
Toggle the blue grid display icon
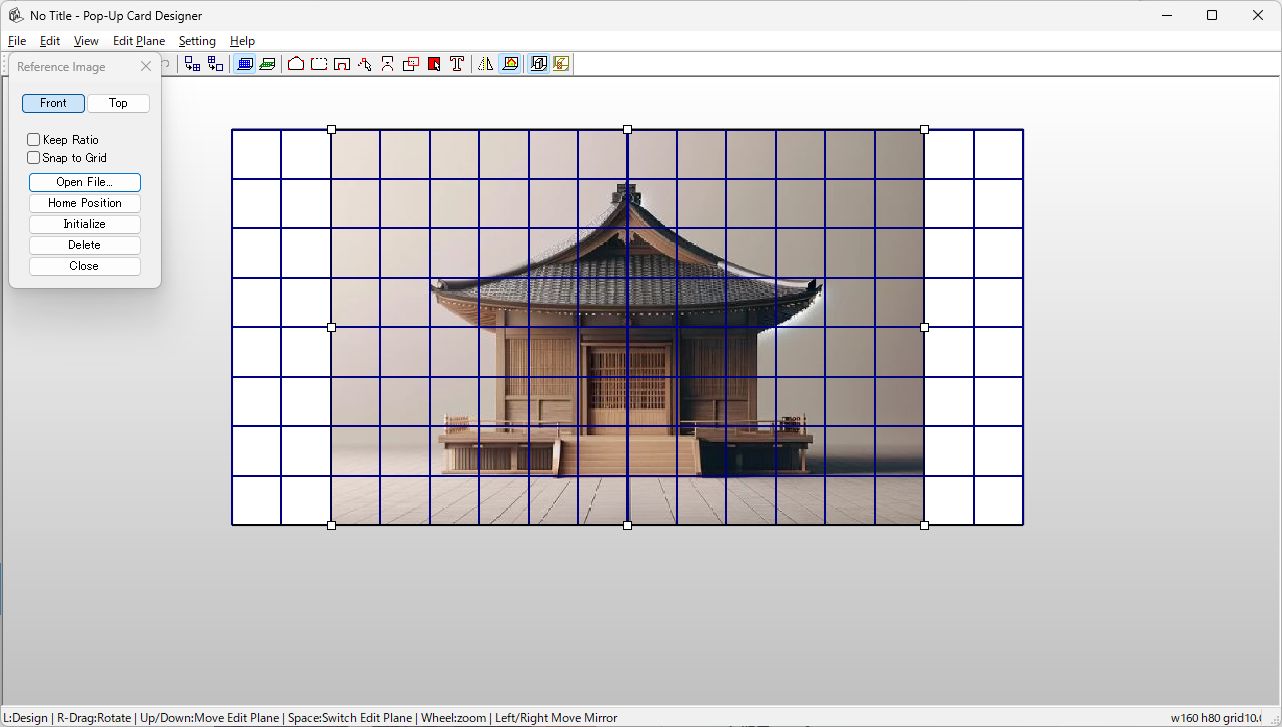[244, 63]
